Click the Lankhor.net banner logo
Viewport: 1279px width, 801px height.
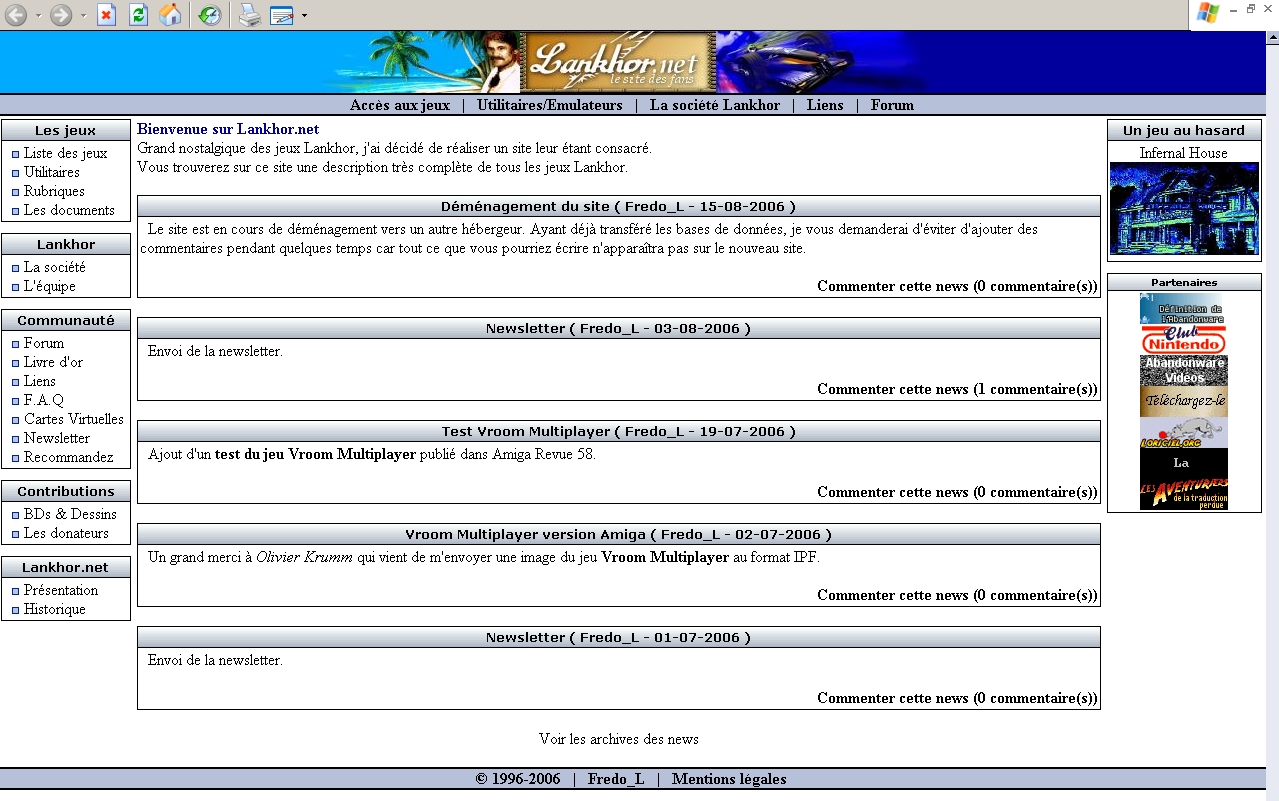[618, 62]
